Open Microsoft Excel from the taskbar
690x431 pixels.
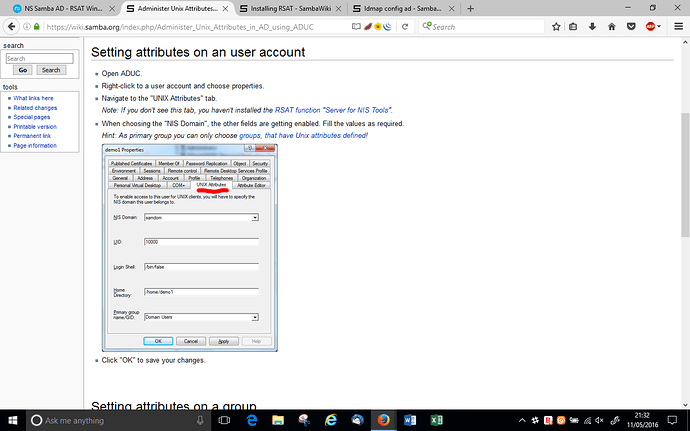436,420
